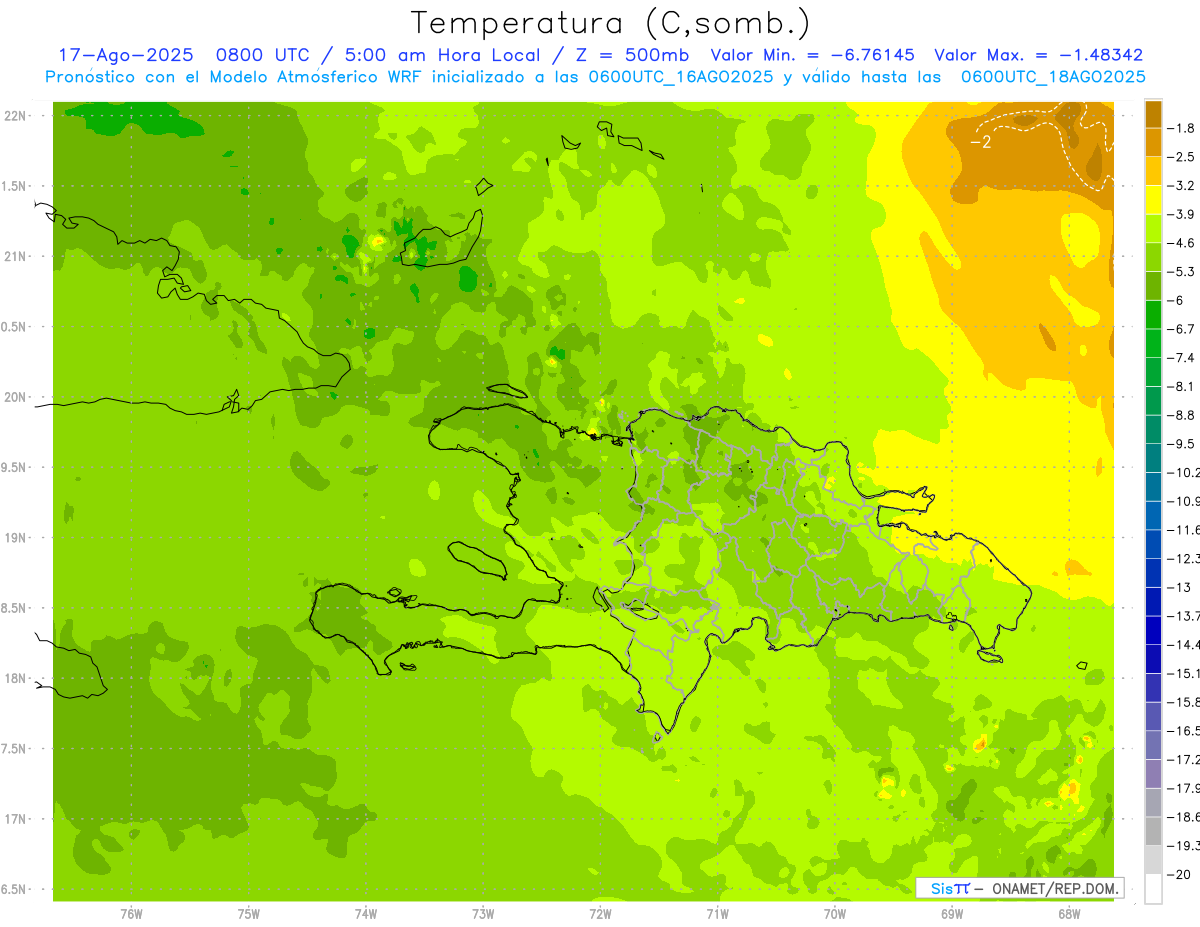Viewport: 1200px width, 927px height.
Task: Click the "22N" latitude axis label
Action: [14, 116]
